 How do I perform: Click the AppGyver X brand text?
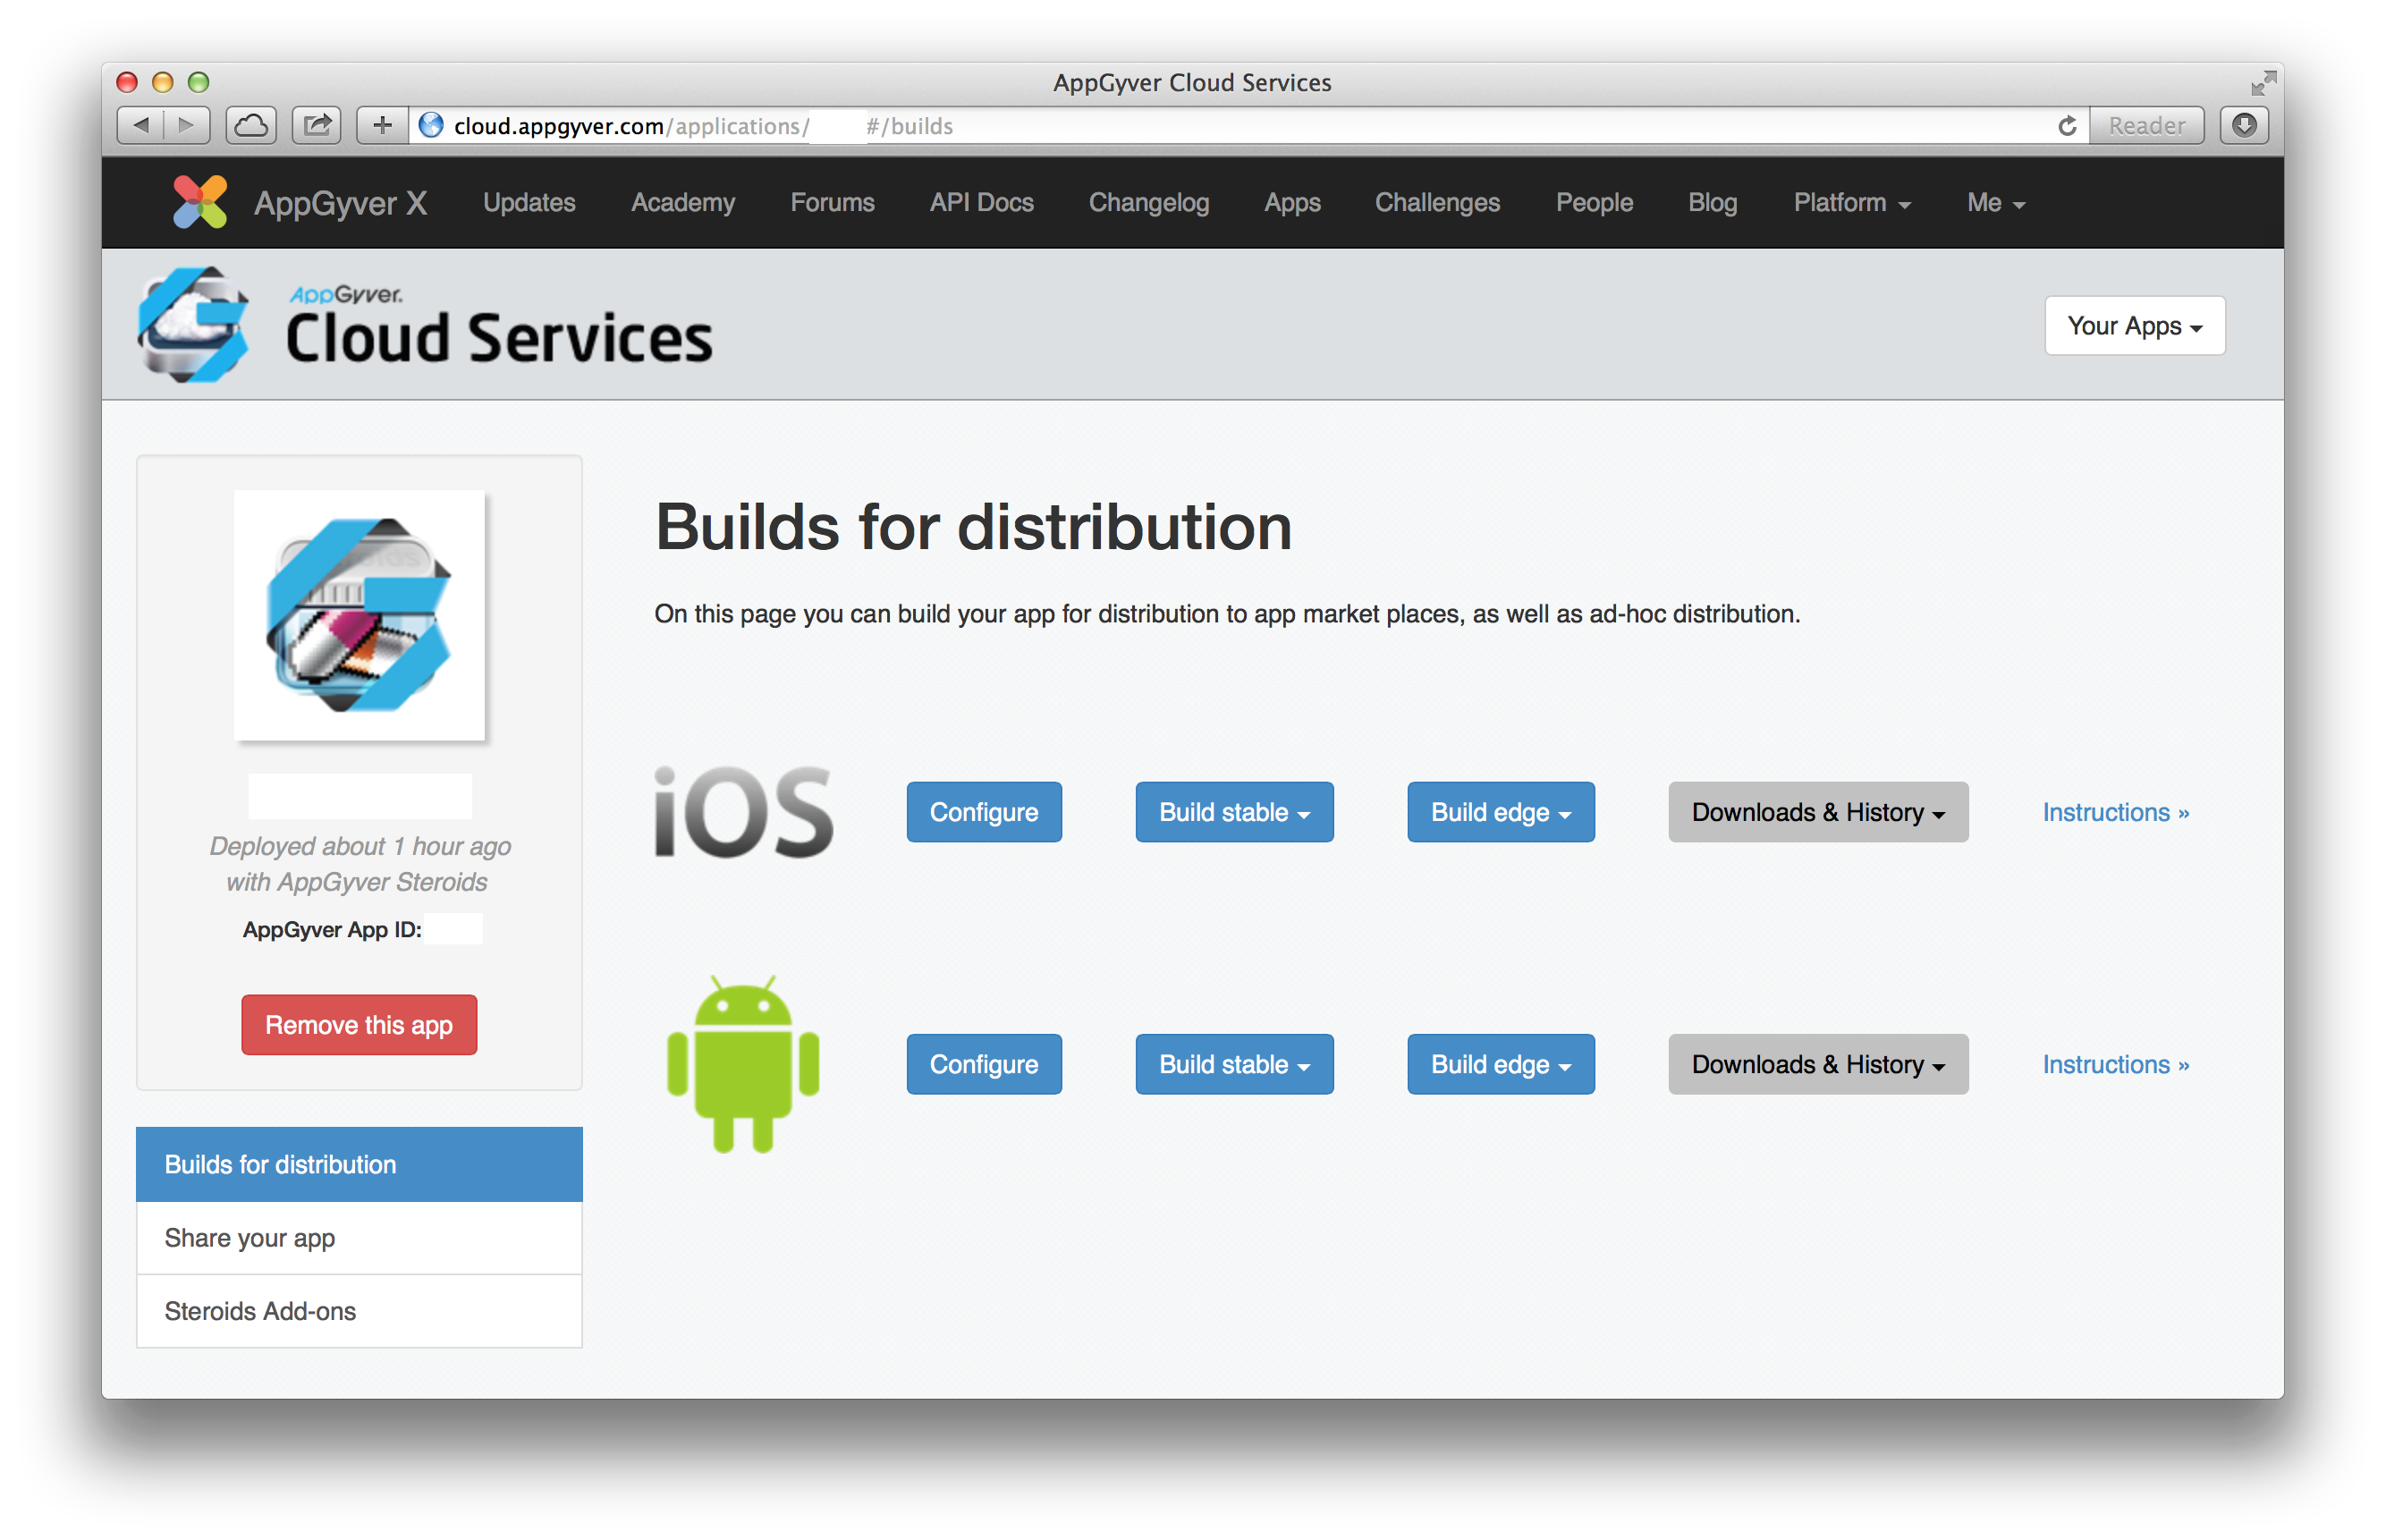click(x=341, y=203)
